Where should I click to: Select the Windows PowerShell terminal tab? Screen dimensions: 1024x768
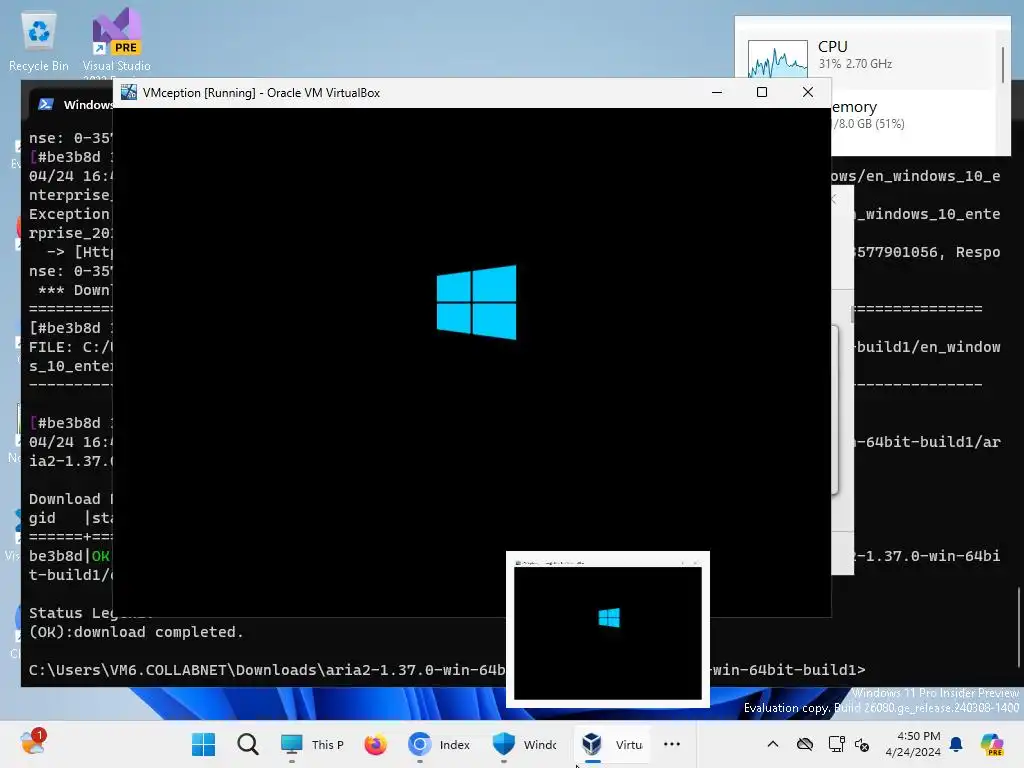[74, 104]
